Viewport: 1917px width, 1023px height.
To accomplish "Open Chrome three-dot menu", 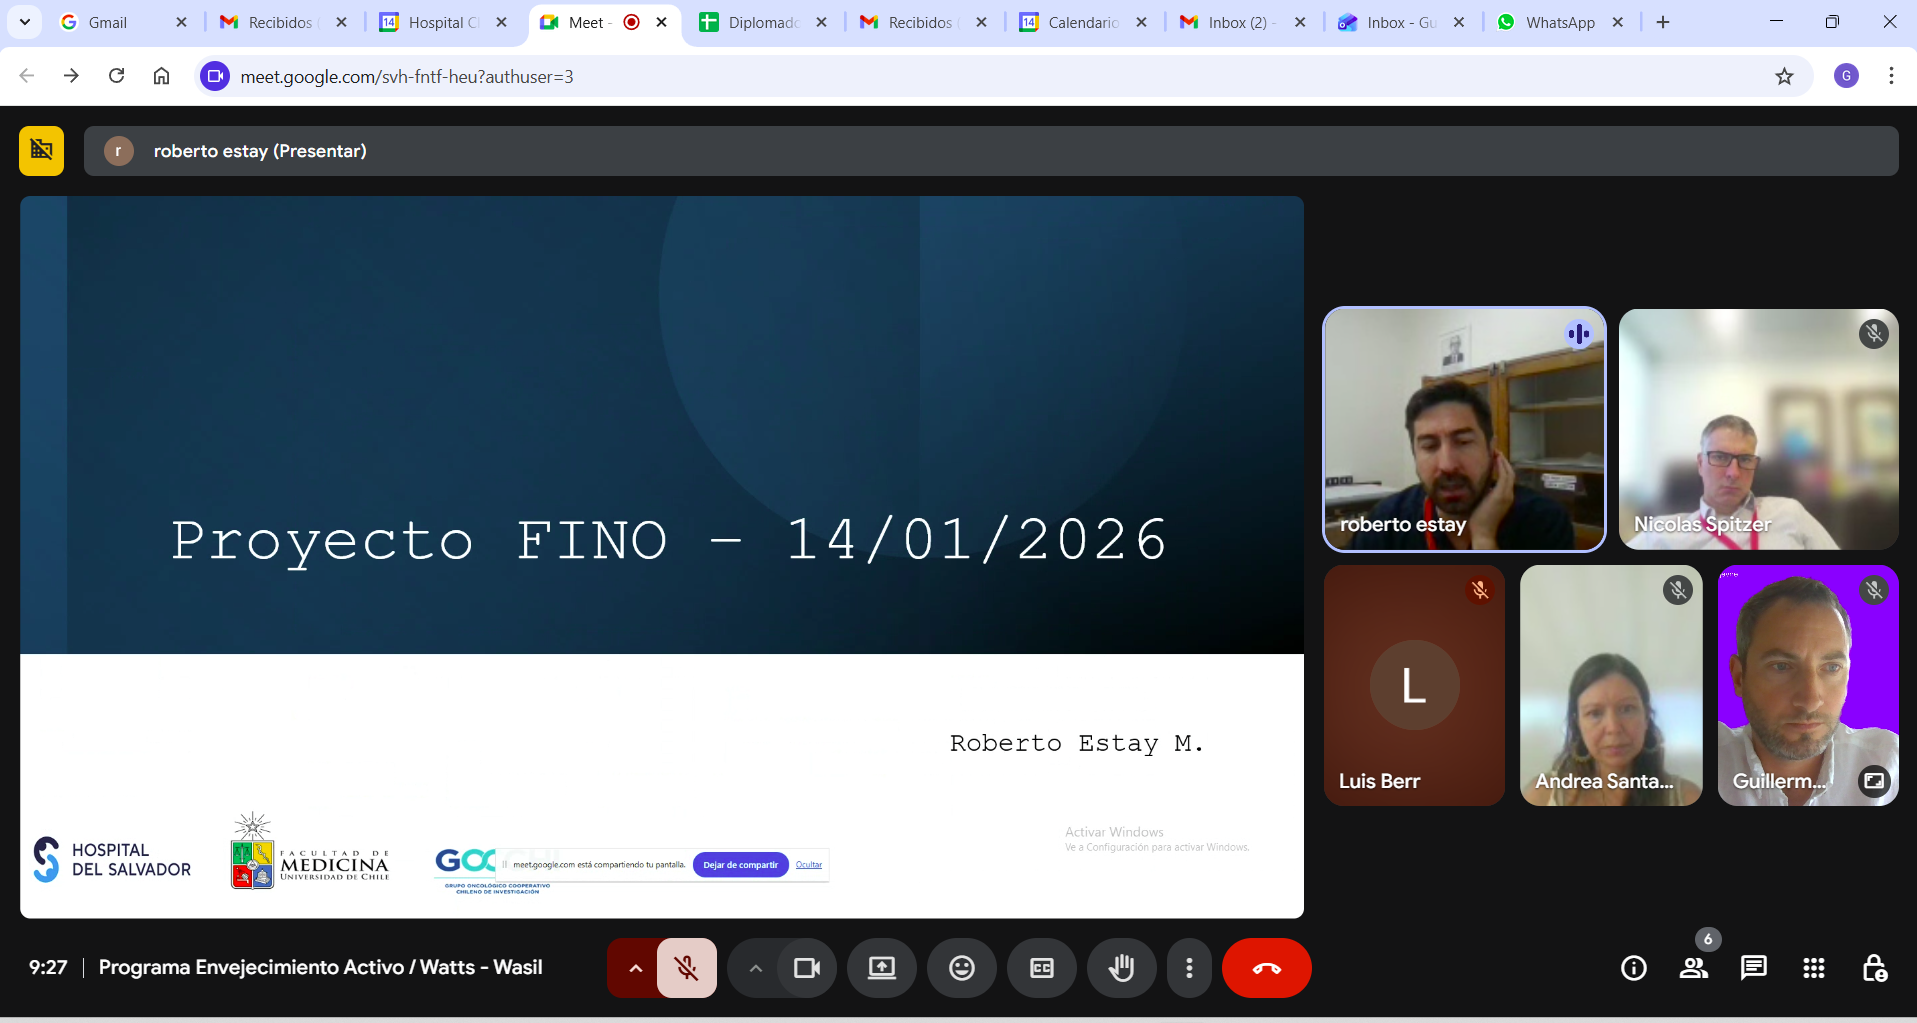I will point(1891,76).
